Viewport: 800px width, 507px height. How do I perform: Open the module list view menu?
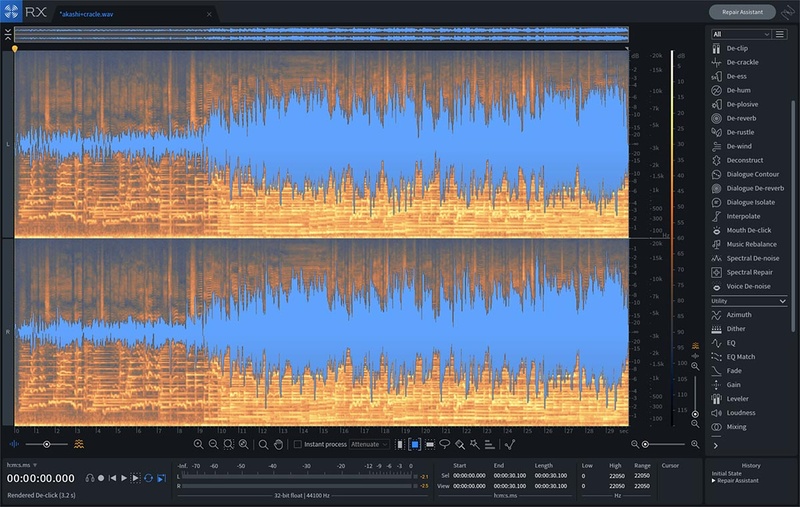[780, 34]
